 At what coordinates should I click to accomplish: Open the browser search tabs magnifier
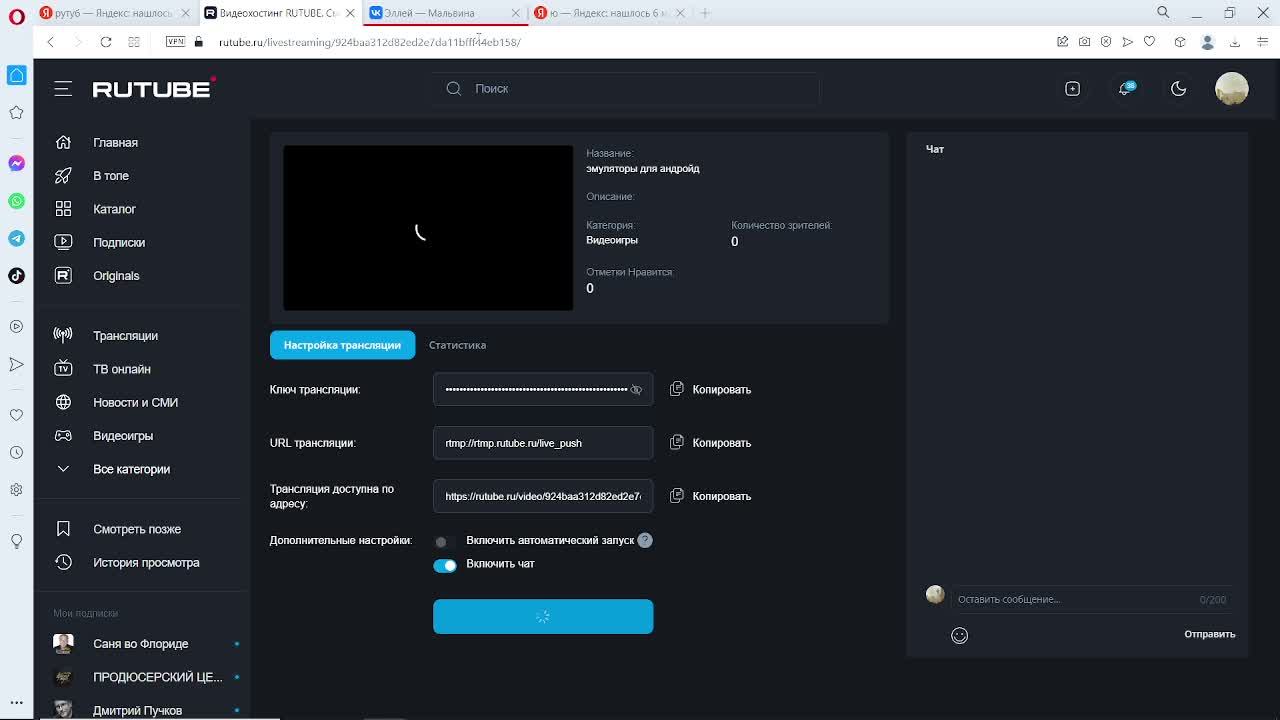pyautogui.click(x=1163, y=13)
